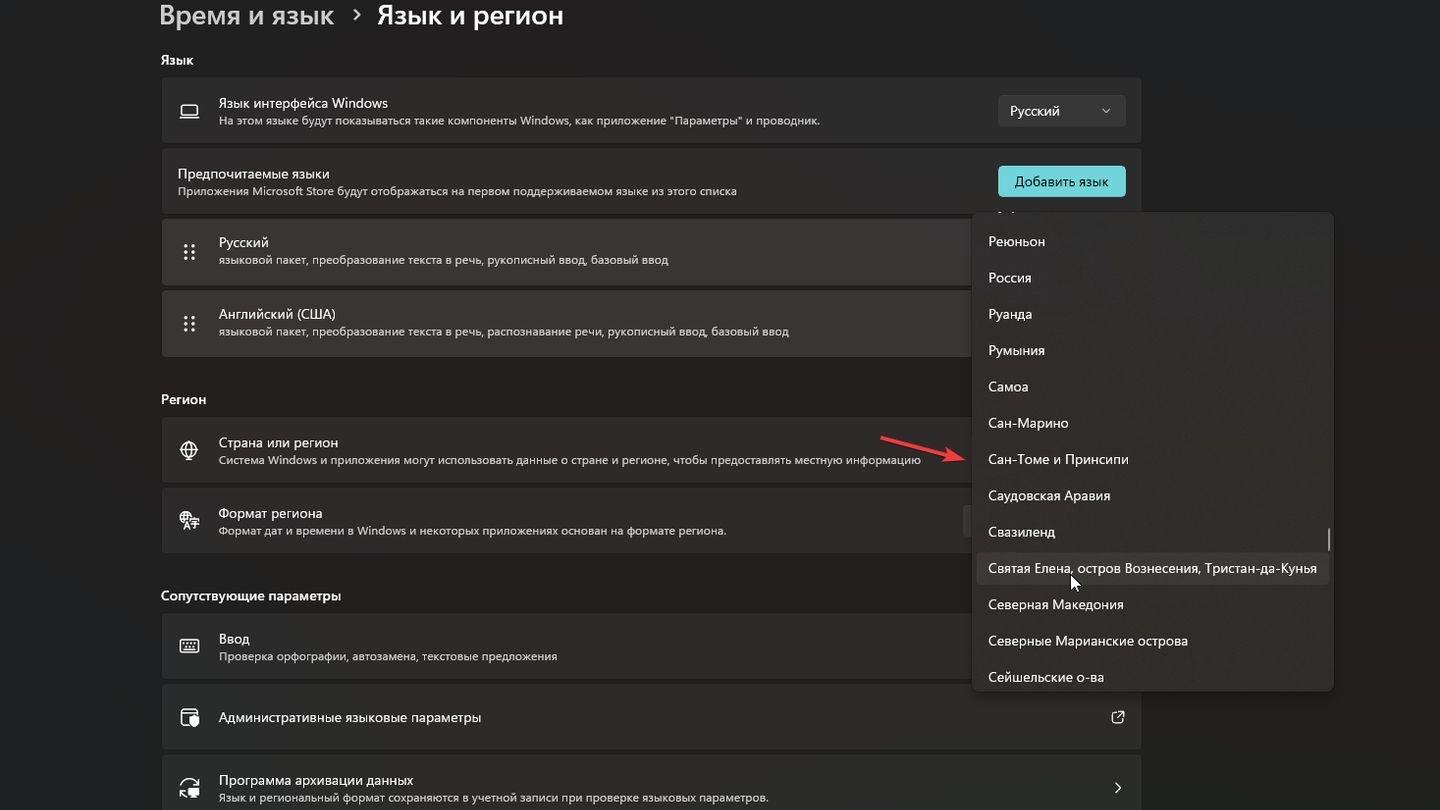Click the regional format icon beside Формат региона
The height and width of the screenshot is (810, 1440).
tap(189, 520)
